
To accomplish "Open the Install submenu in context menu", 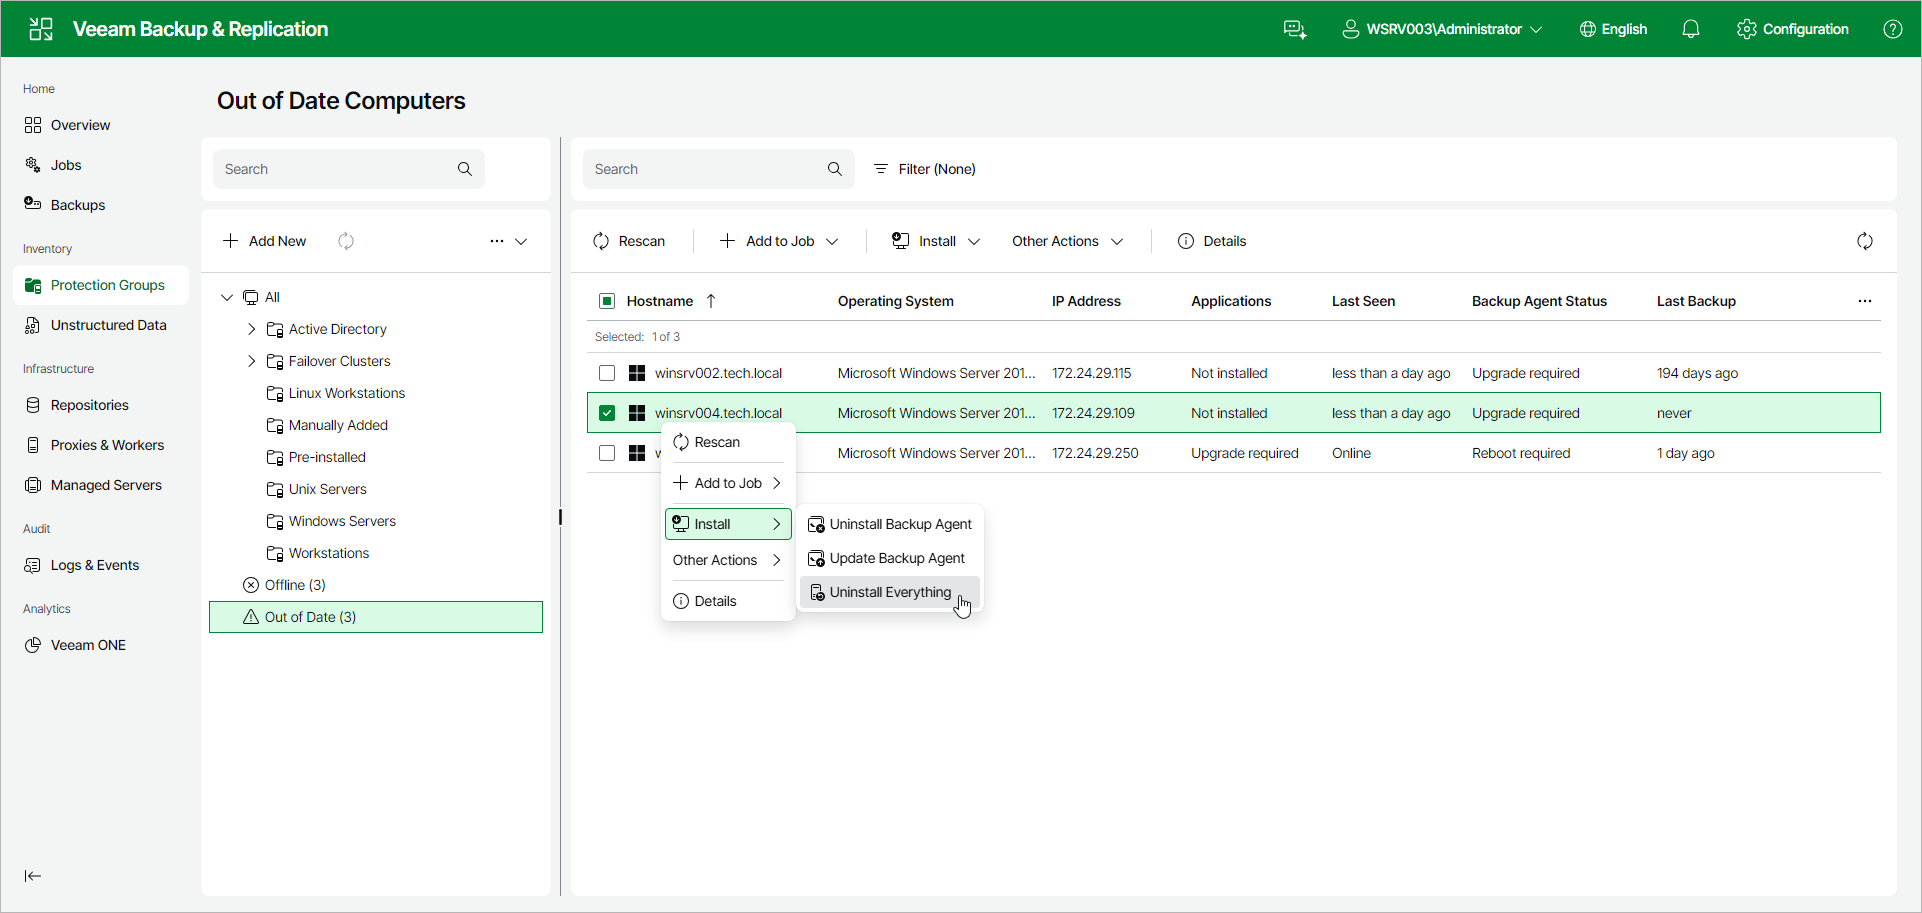I will [x=728, y=524].
